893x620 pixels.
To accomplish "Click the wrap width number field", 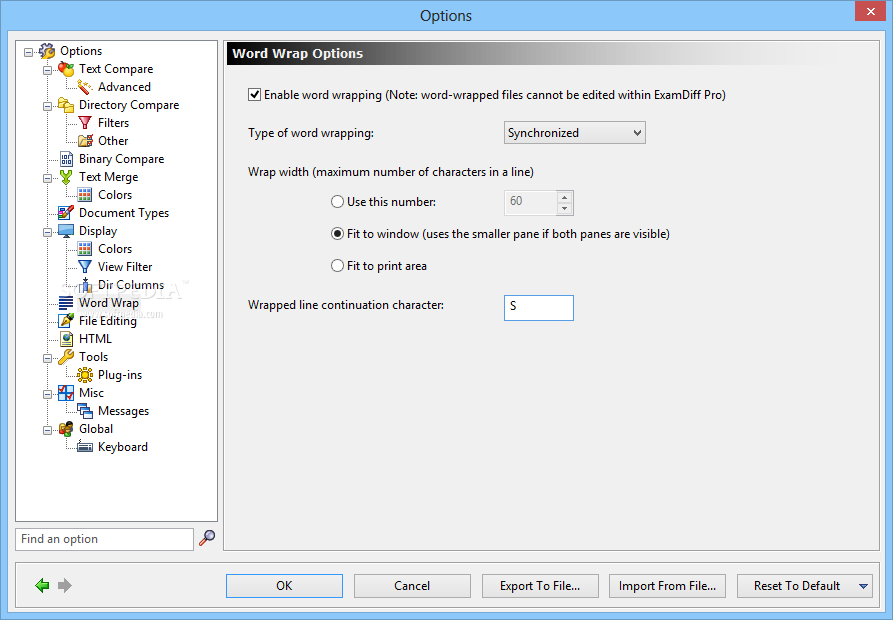I will [x=530, y=202].
